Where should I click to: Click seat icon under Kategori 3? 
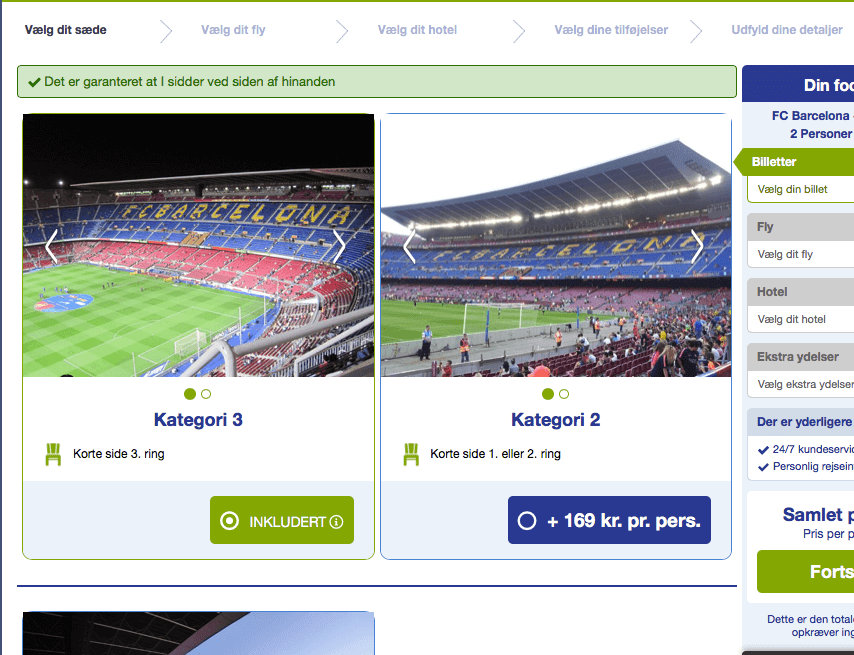(53, 454)
